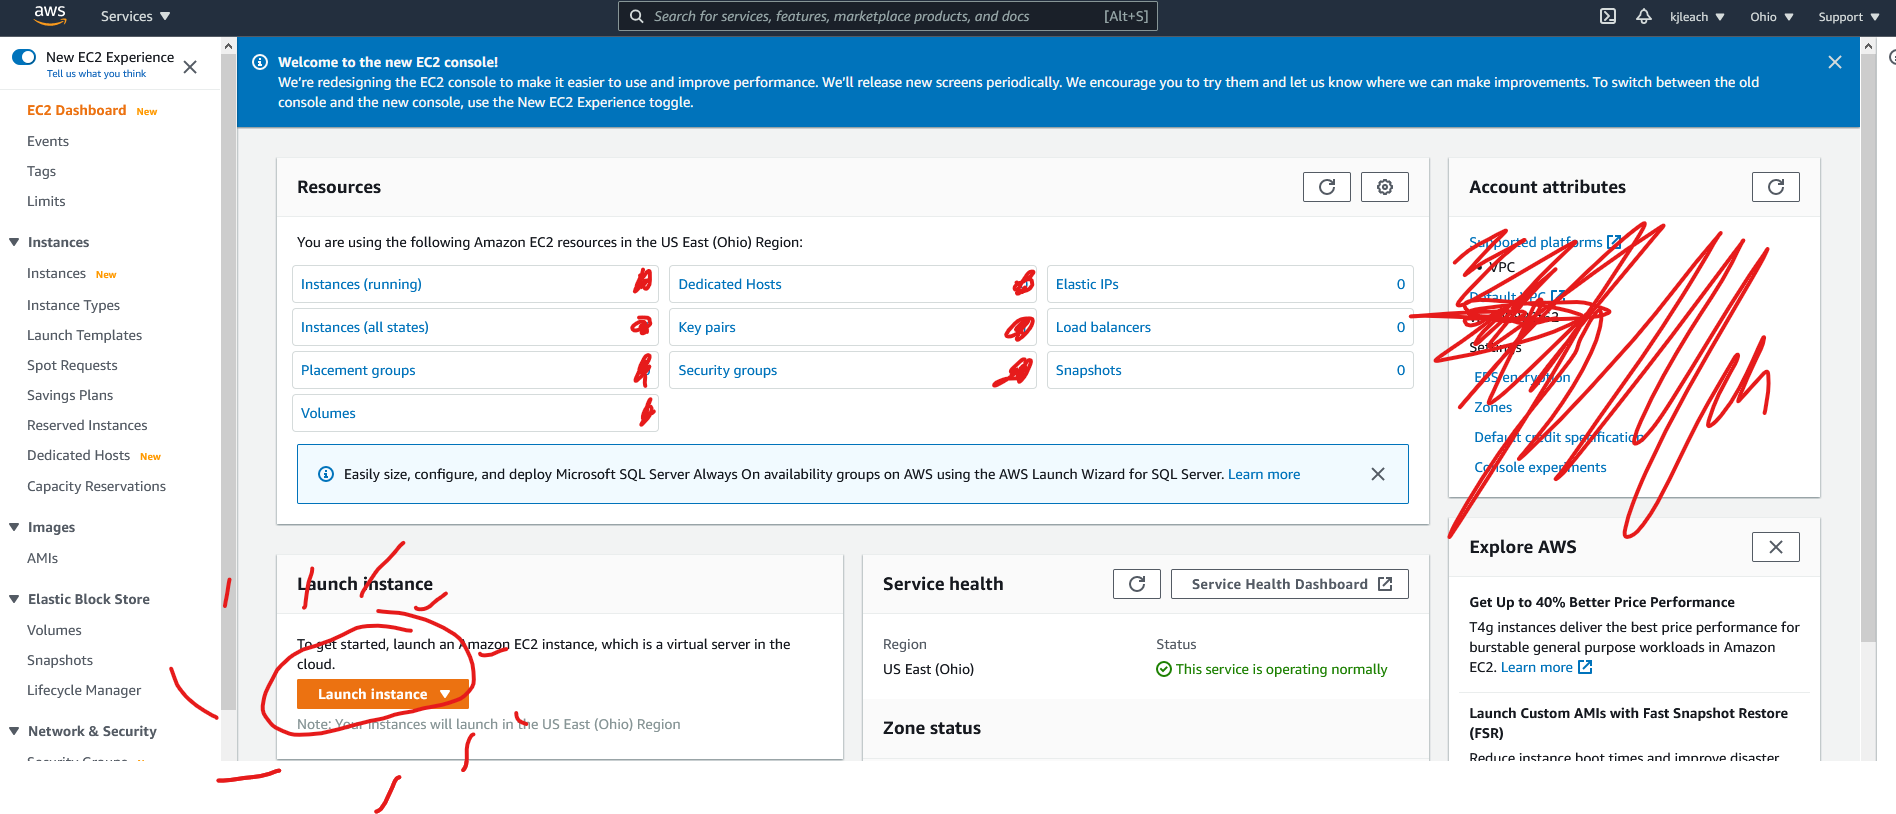Open AWS home via the logo
This screenshot has height=814, width=1896.
[50, 16]
